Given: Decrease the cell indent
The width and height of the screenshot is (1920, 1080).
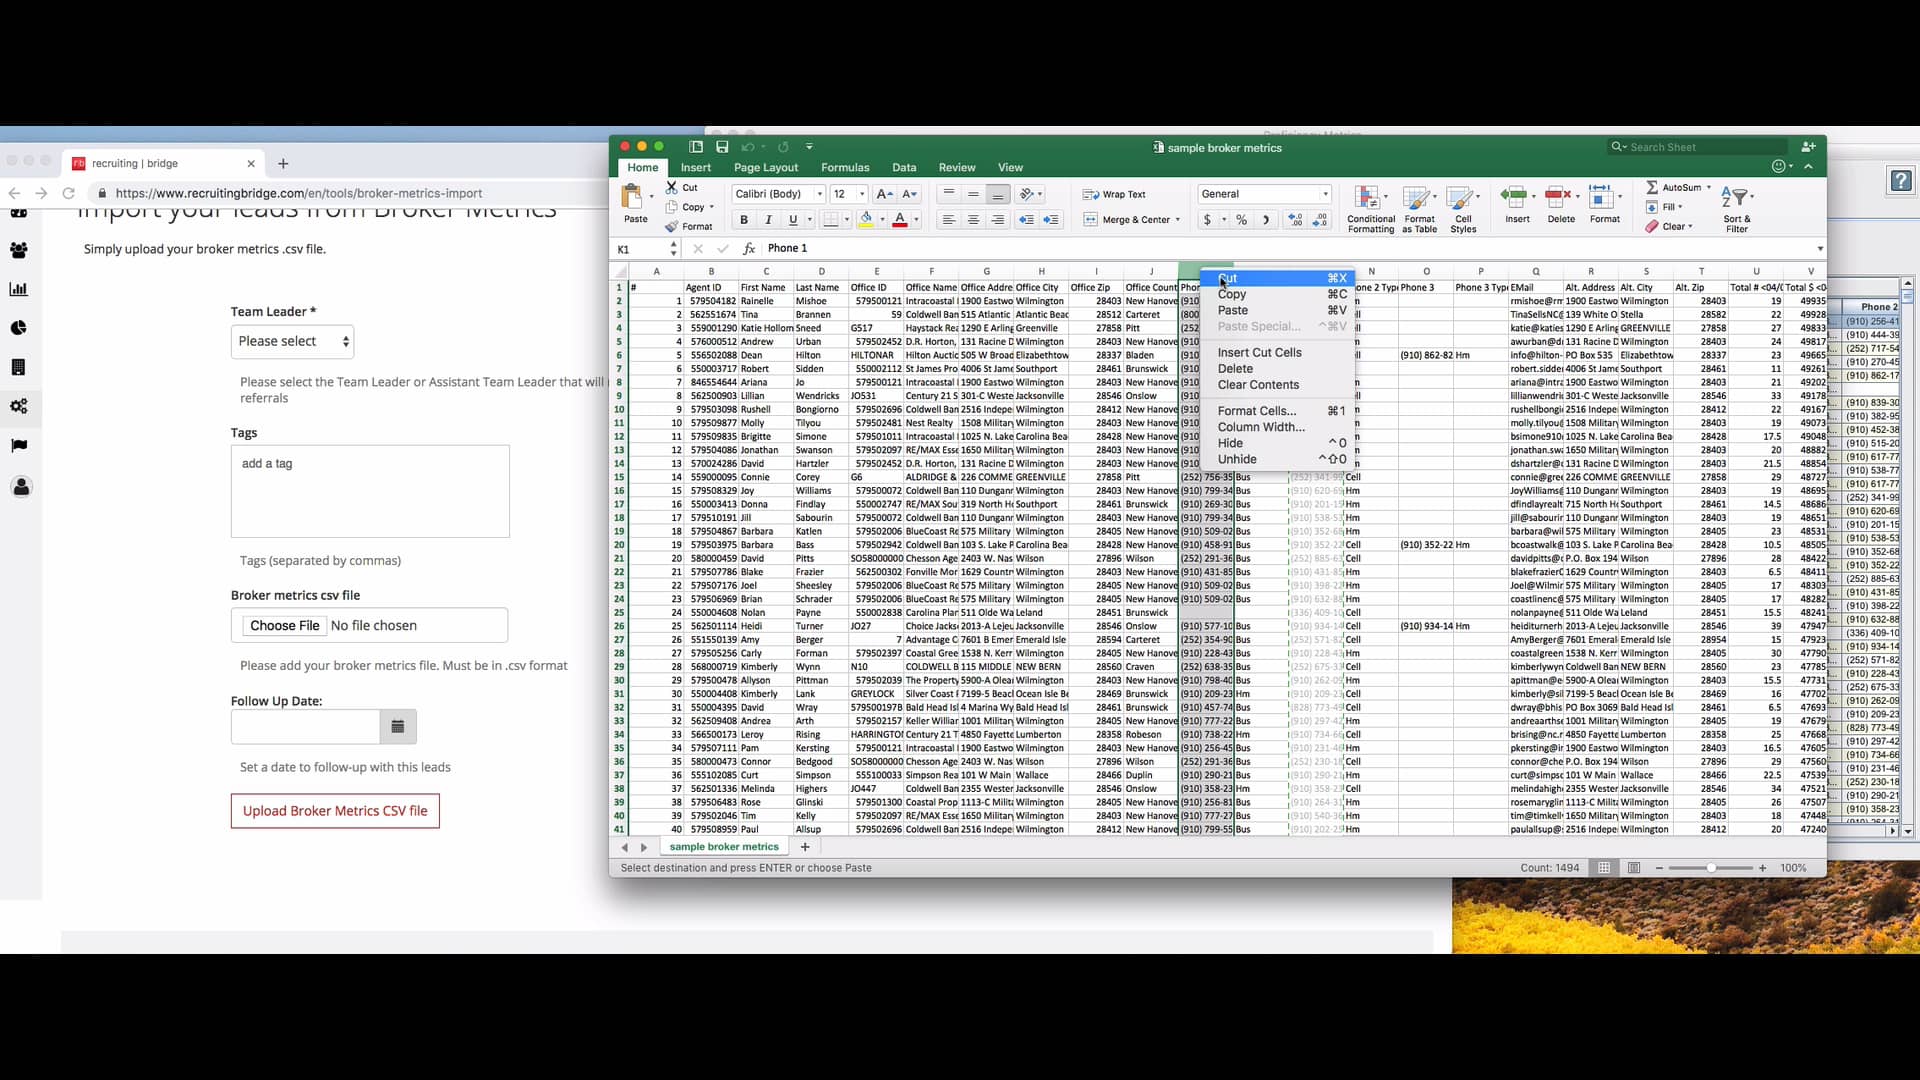Looking at the screenshot, I should (x=1026, y=220).
